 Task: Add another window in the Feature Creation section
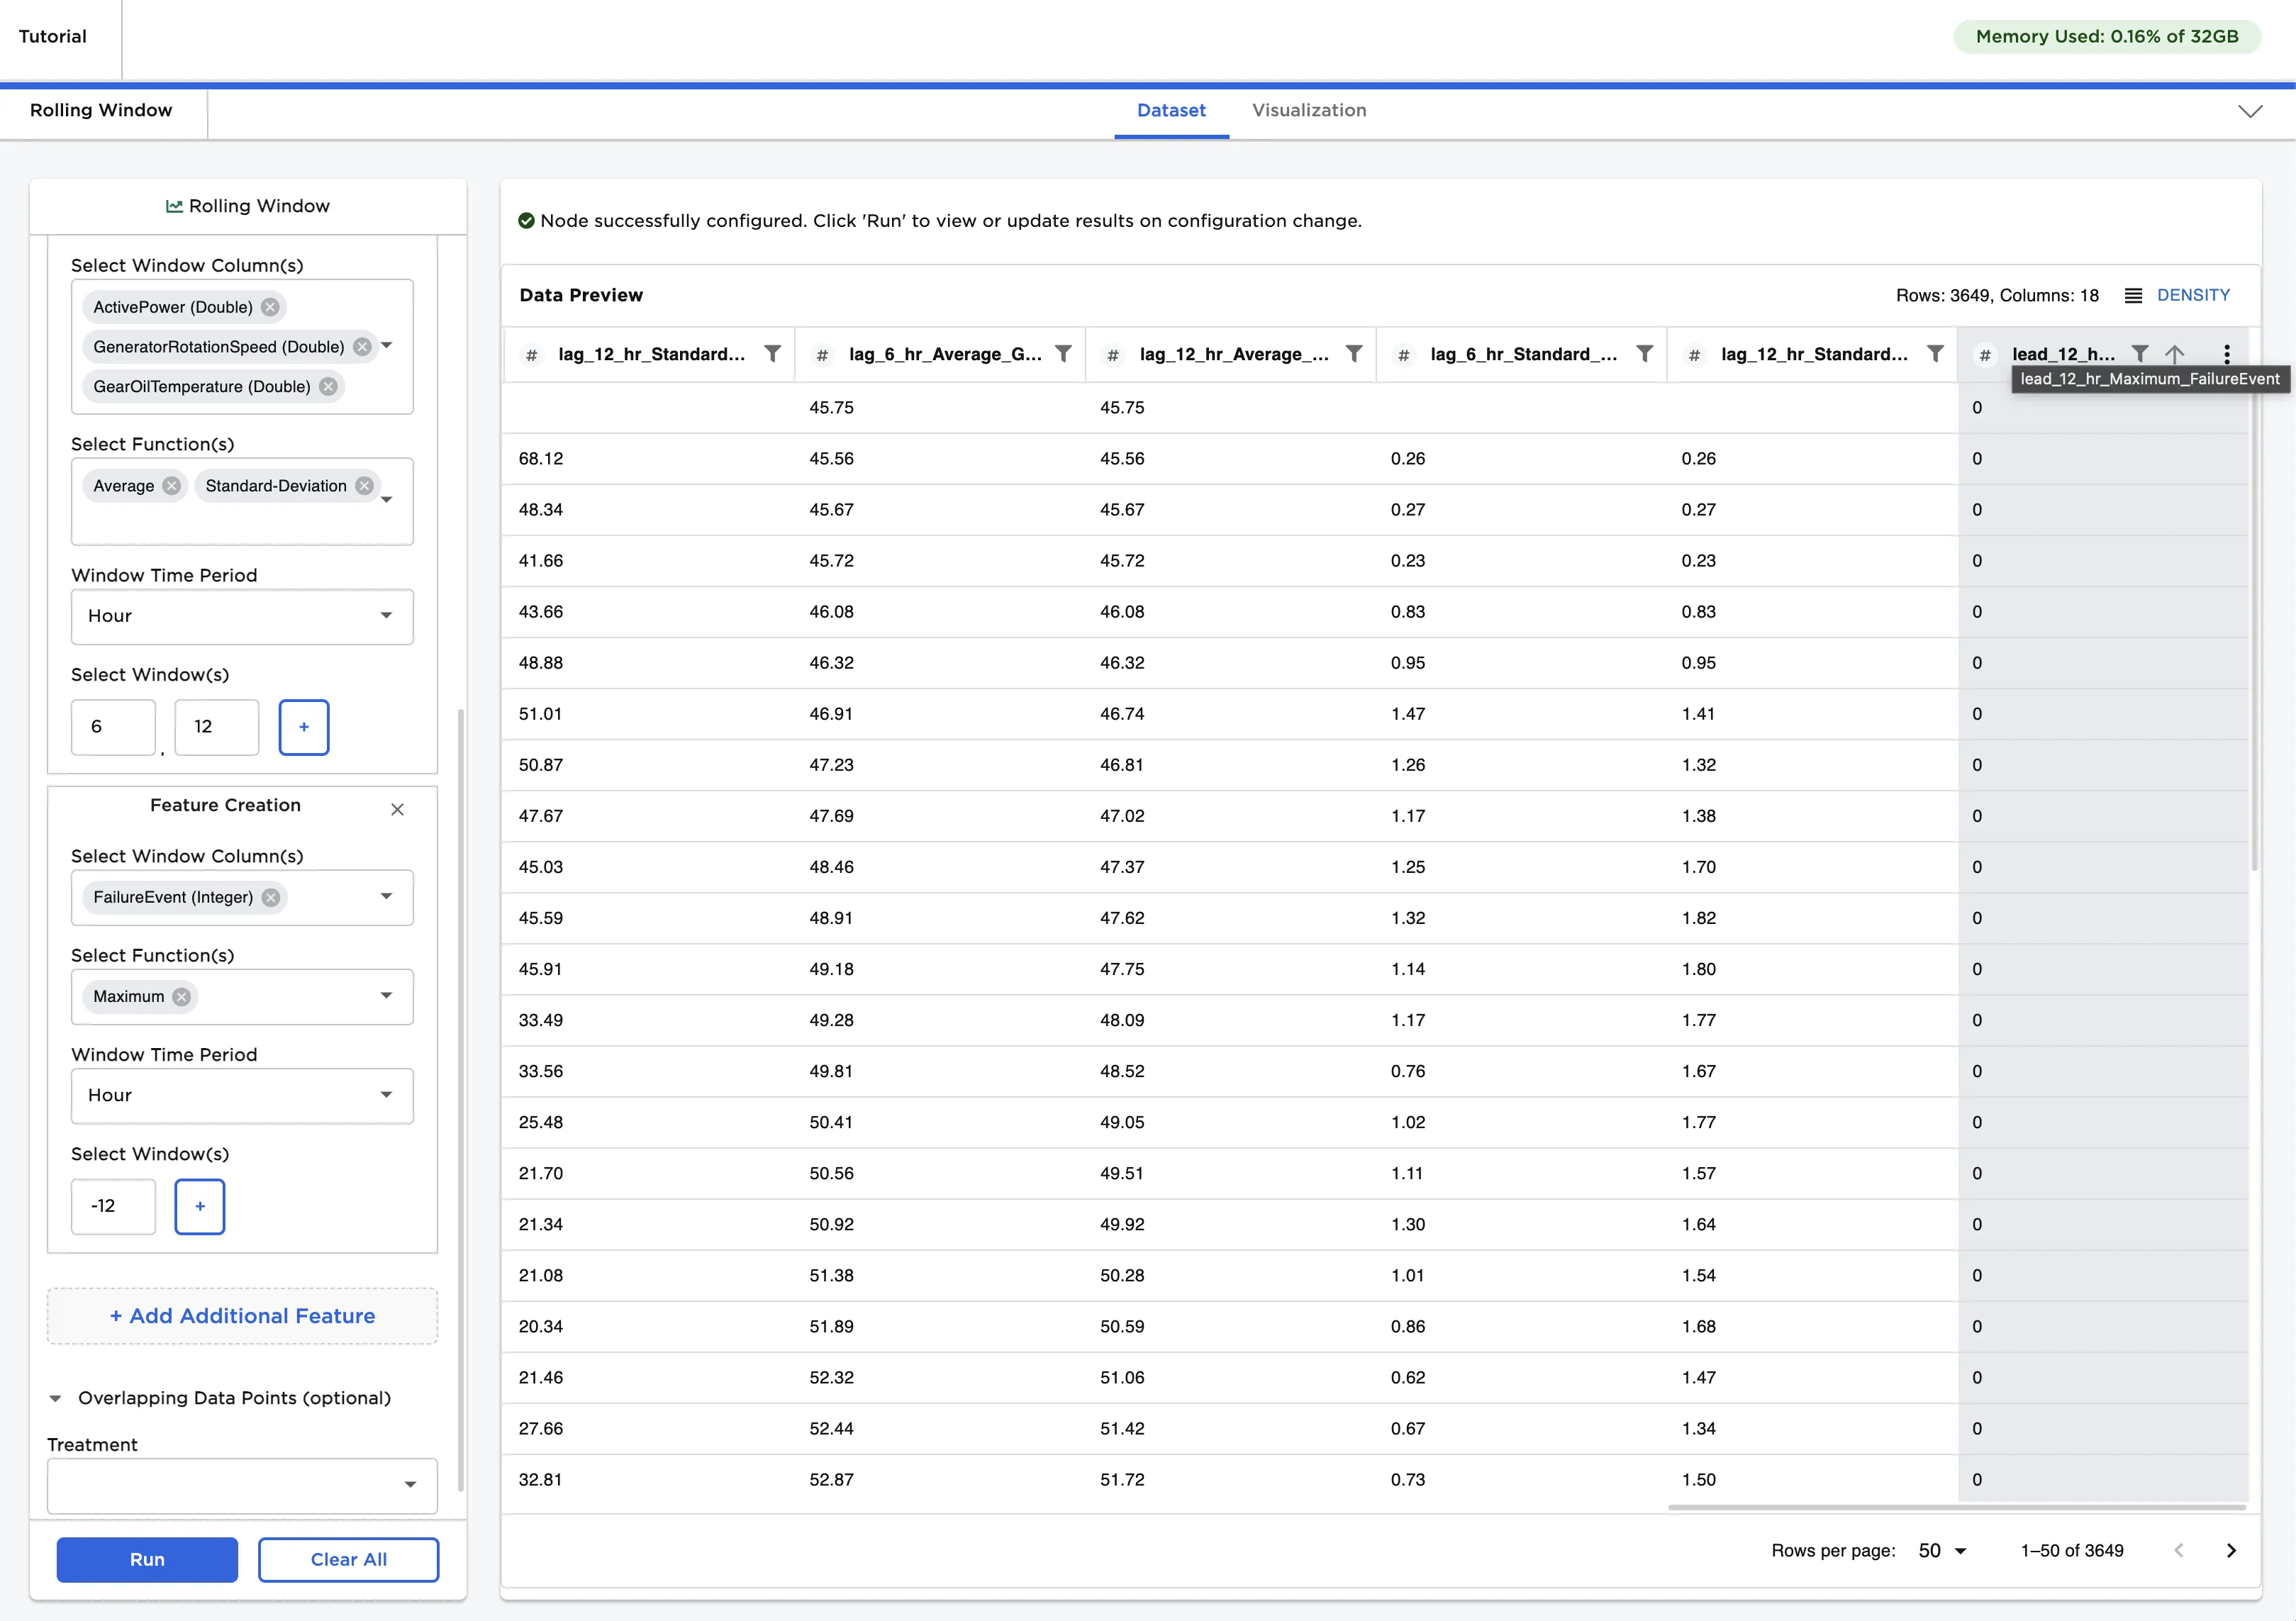(200, 1206)
